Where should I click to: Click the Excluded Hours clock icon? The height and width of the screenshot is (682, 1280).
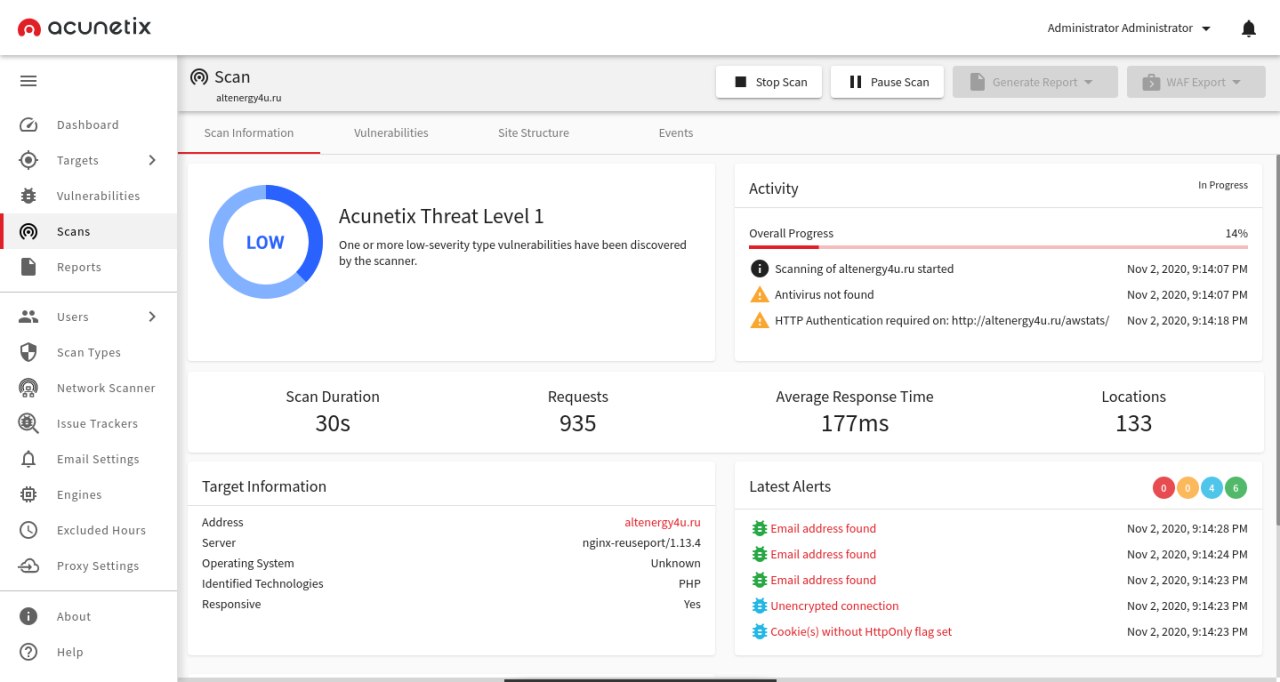tap(28, 530)
